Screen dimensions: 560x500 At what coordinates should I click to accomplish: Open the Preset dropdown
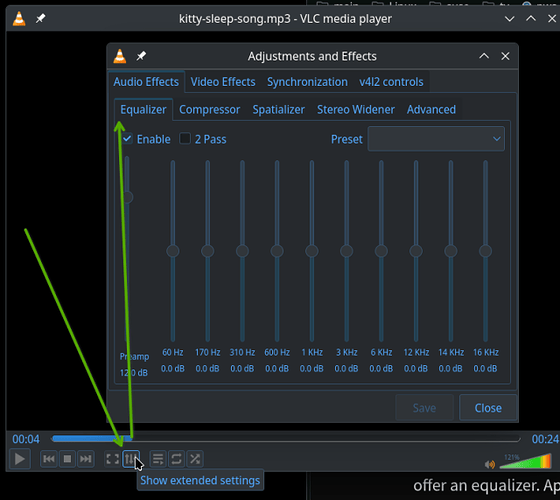[436, 139]
